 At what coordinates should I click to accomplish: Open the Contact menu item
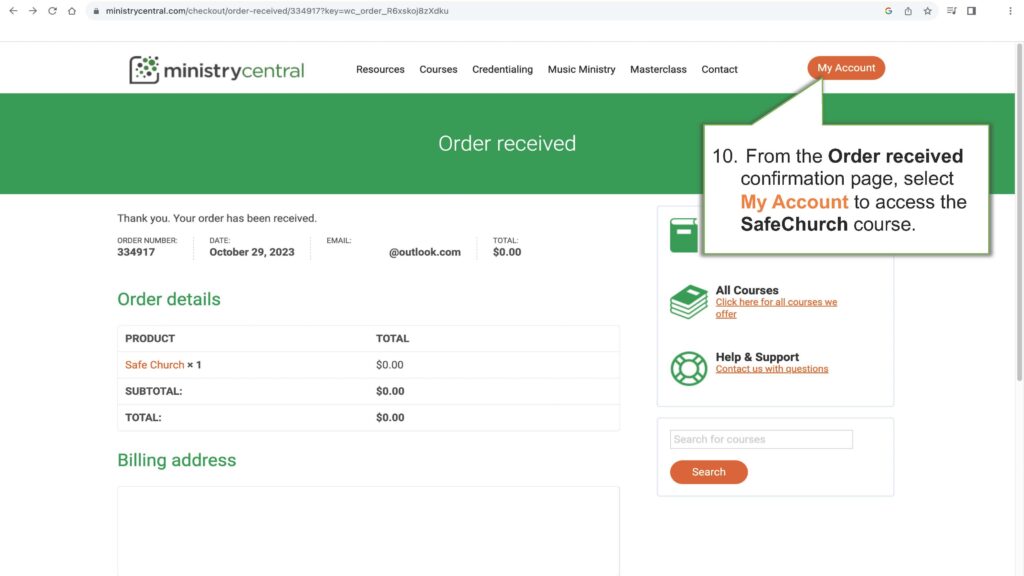click(719, 69)
